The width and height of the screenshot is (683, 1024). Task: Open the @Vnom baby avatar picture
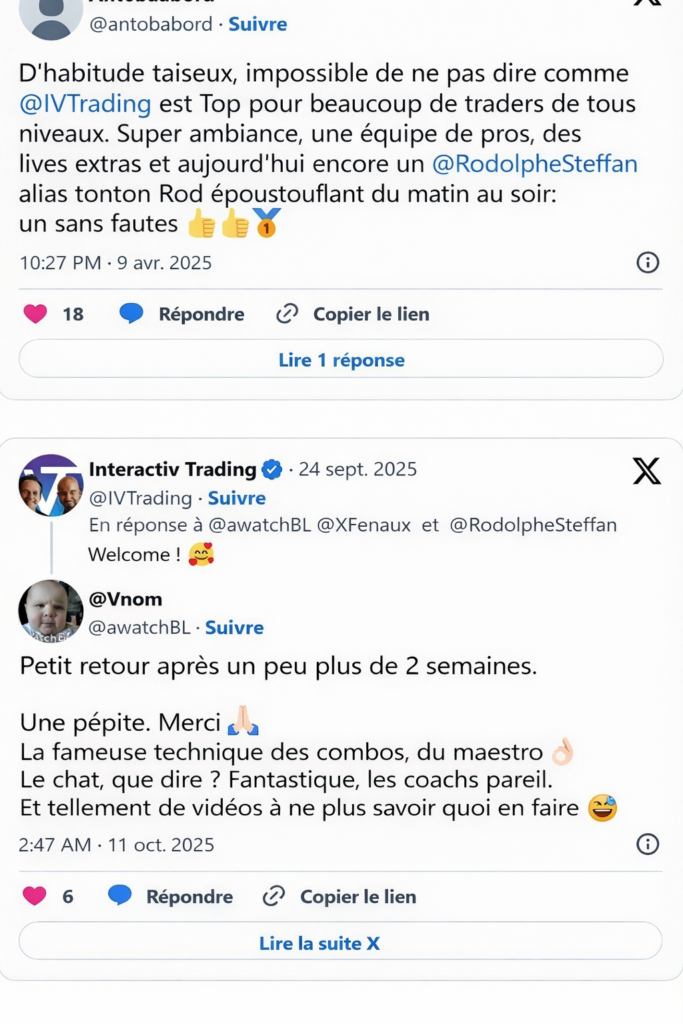50,610
